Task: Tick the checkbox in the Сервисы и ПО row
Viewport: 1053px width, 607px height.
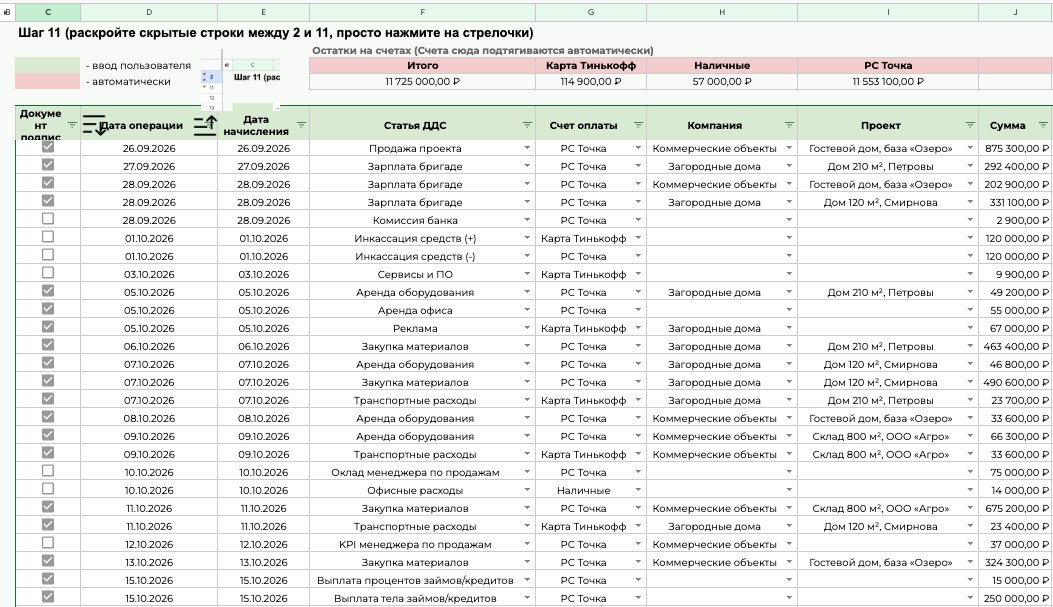Action: coord(48,273)
